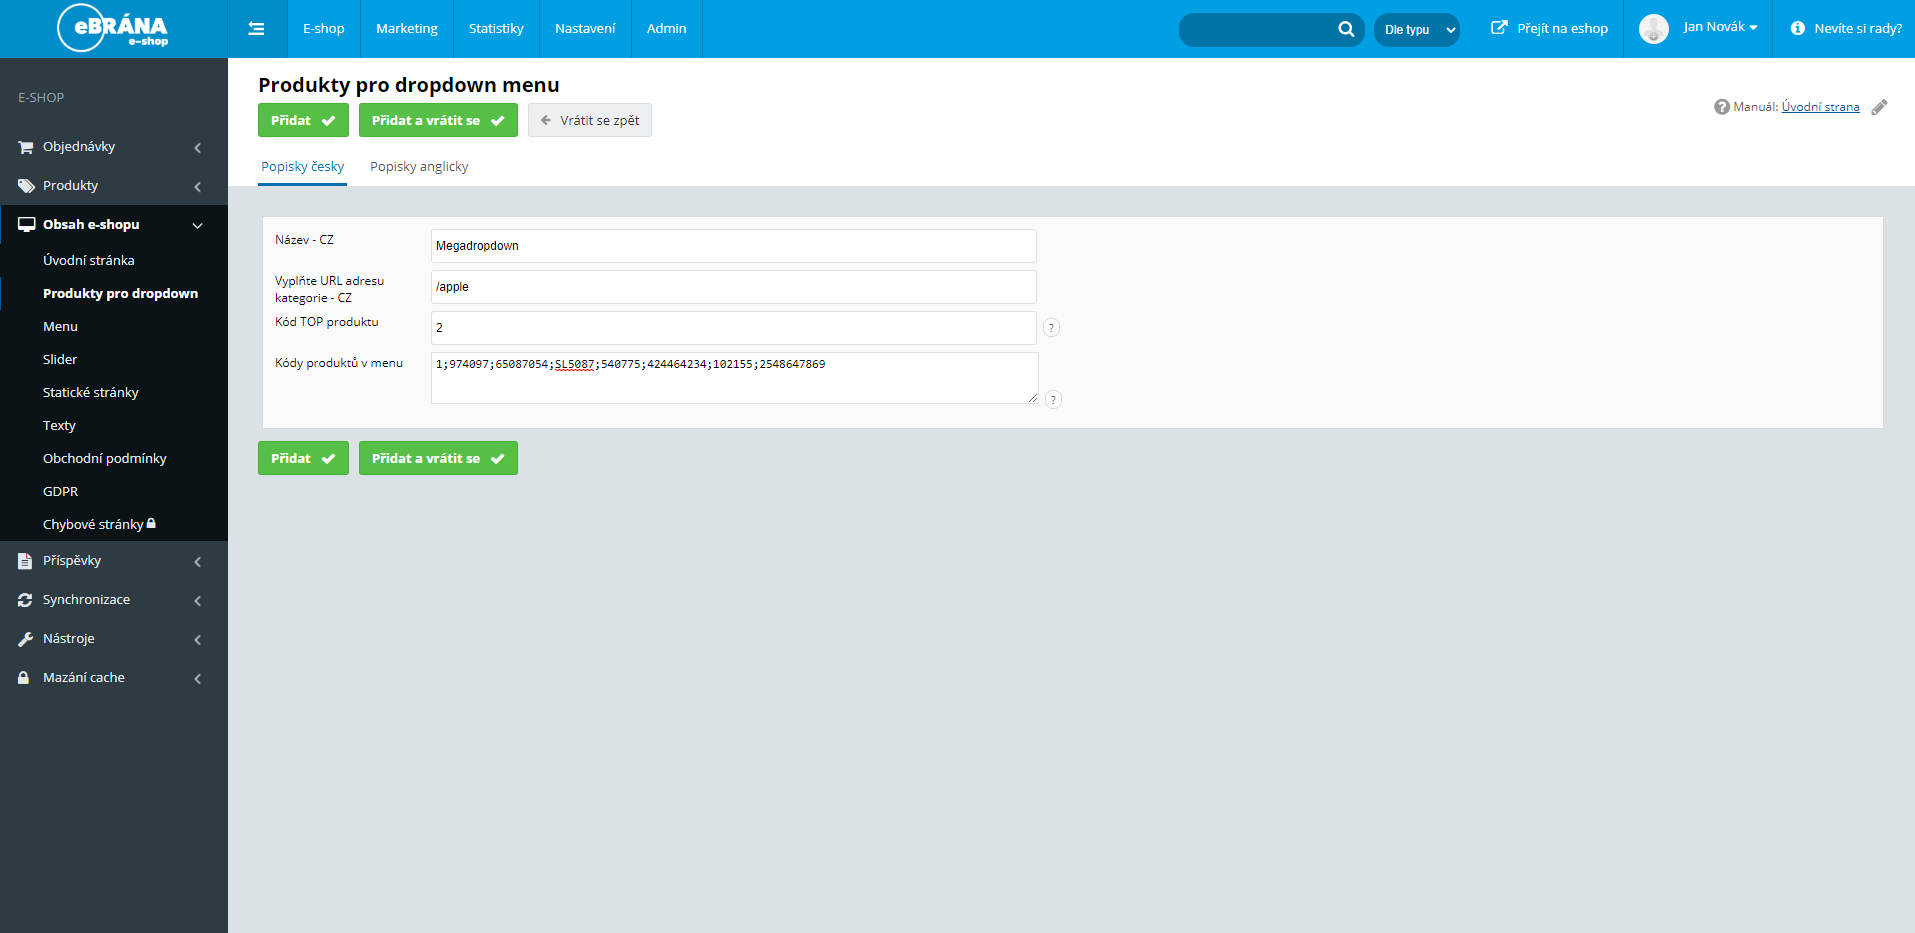1915x933 pixels.
Task: Open the Statistiky top menu
Action: [496, 29]
